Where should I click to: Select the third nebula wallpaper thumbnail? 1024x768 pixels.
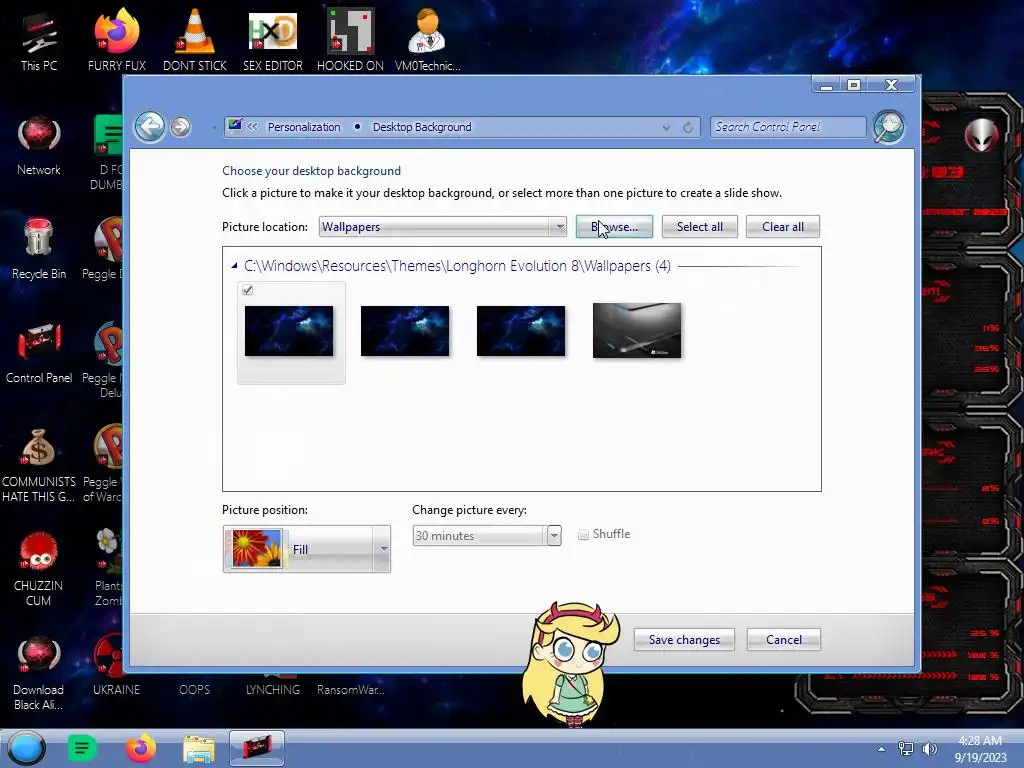(520, 331)
